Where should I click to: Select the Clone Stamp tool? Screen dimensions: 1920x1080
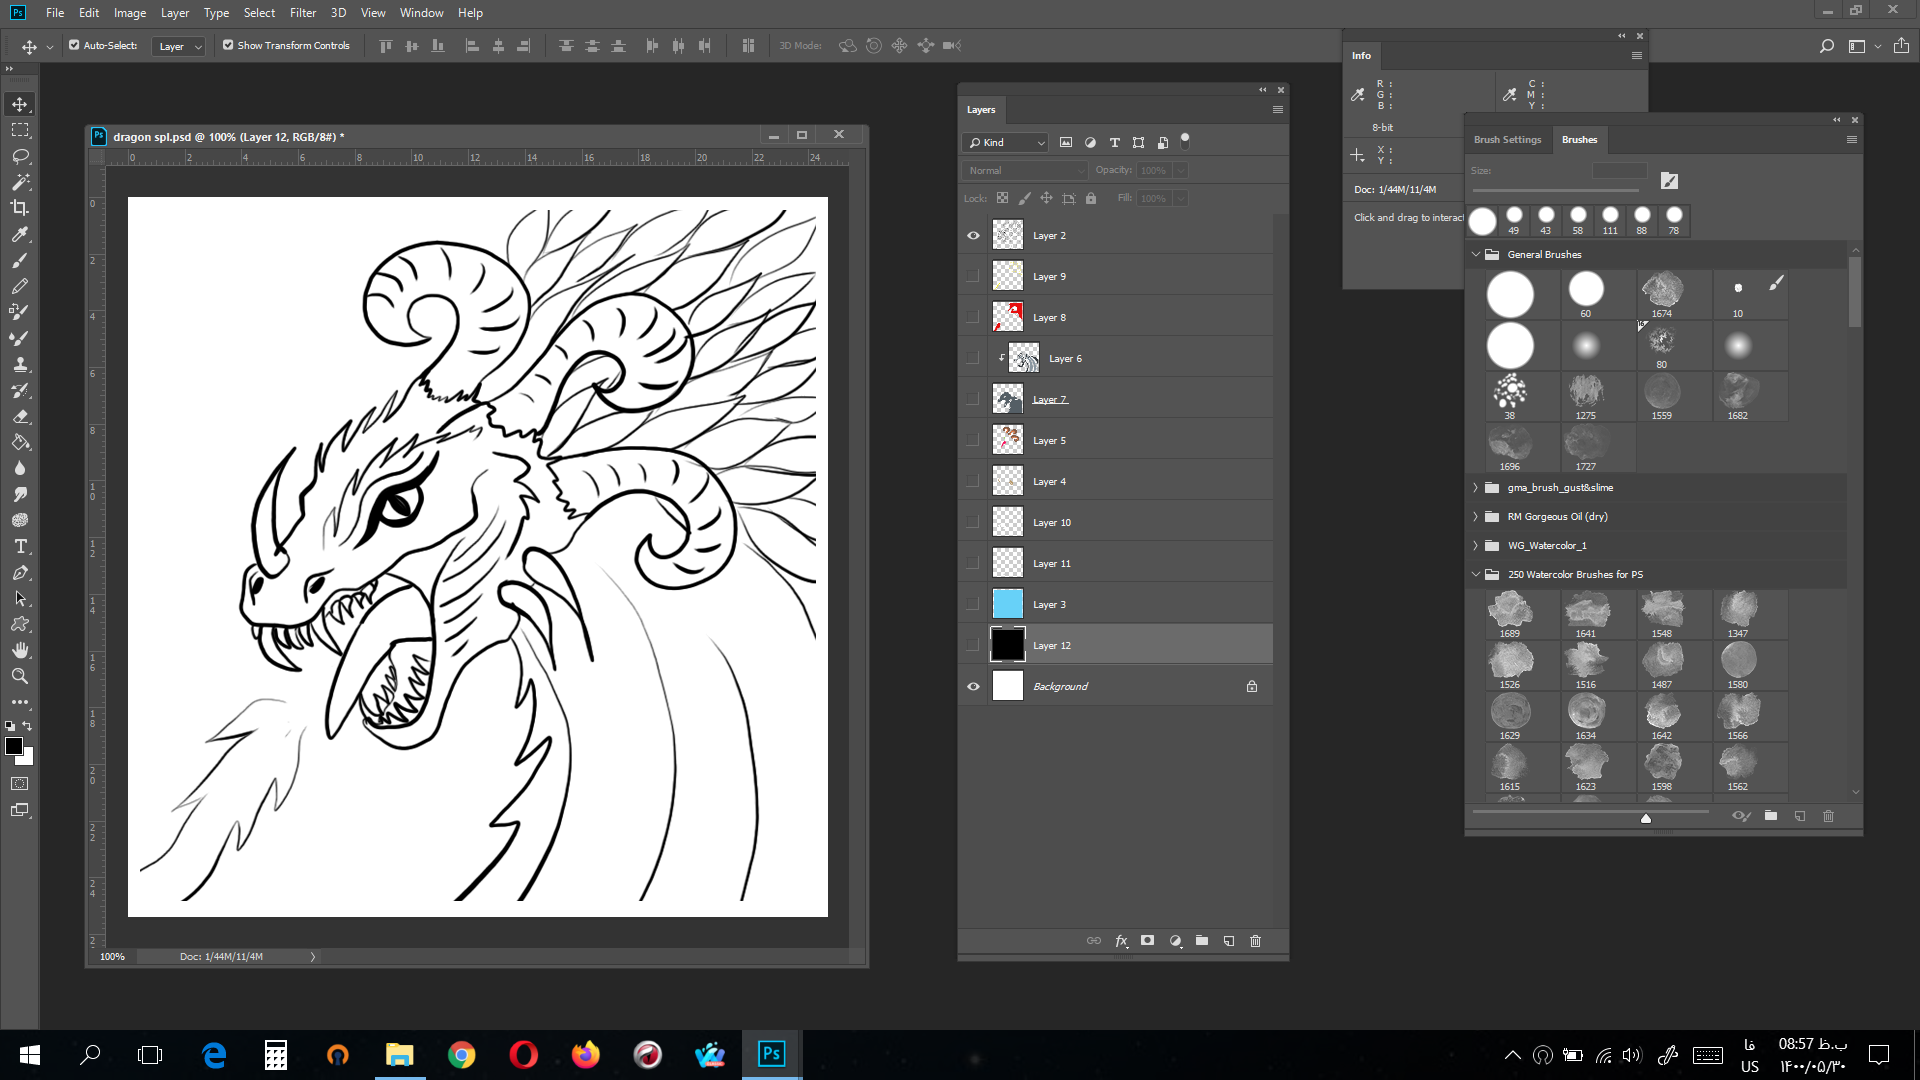pyautogui.click(x=20, y=364)
